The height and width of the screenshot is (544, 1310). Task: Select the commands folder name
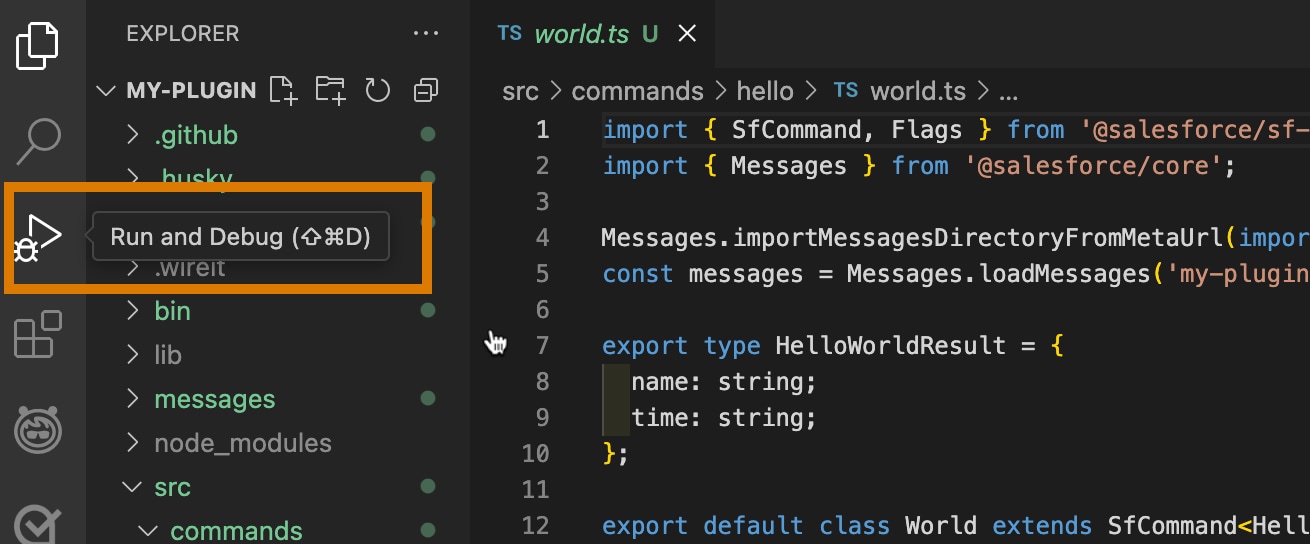pos(236,530)
